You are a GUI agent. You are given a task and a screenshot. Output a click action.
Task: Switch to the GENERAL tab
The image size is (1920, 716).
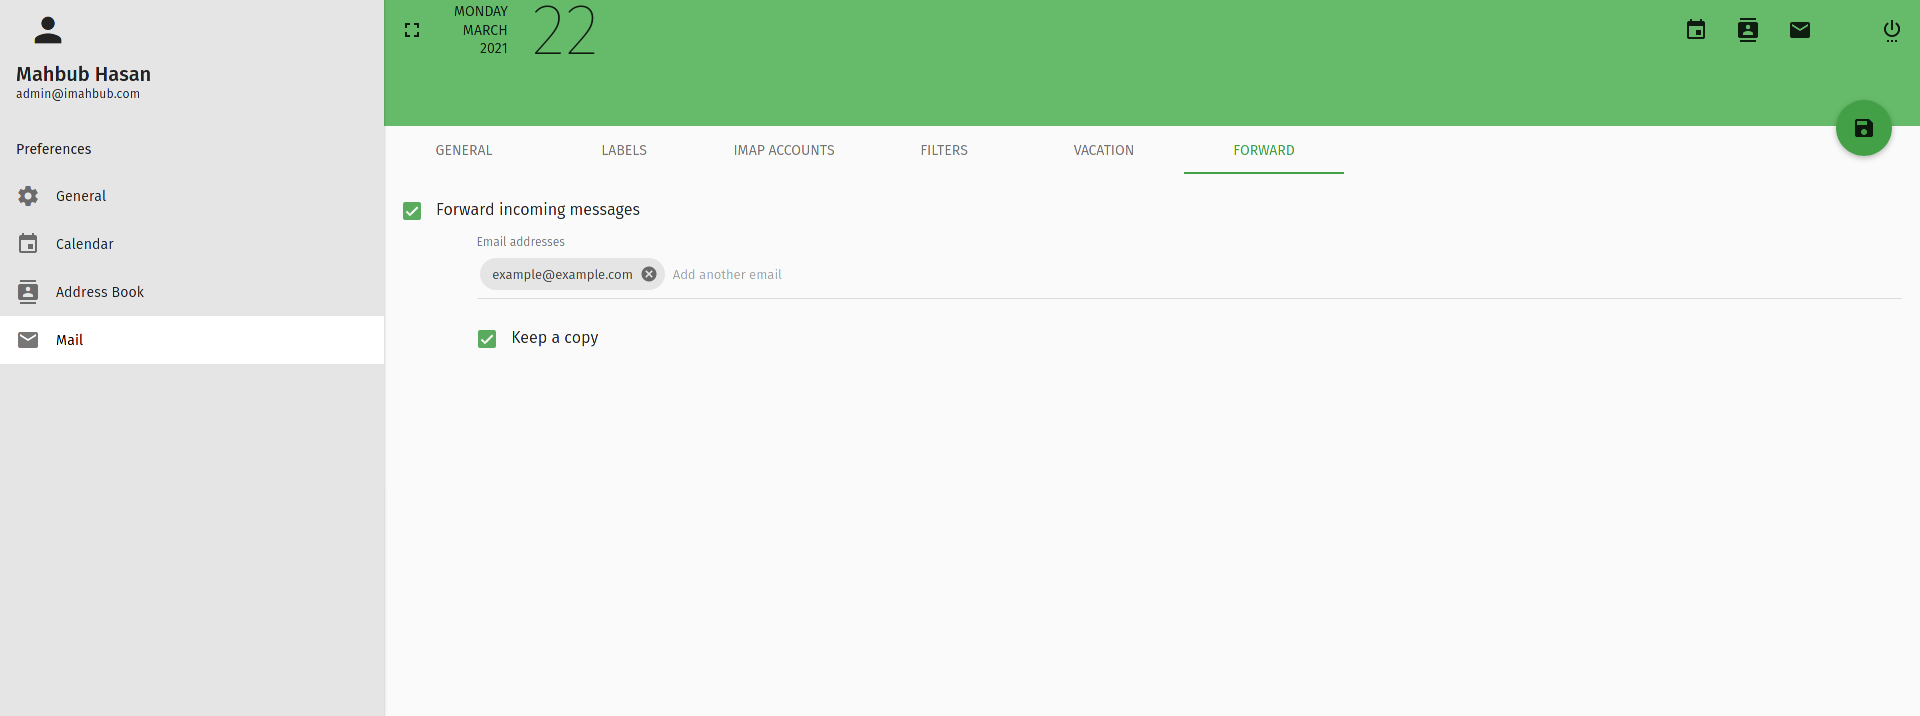click(464, 150)
